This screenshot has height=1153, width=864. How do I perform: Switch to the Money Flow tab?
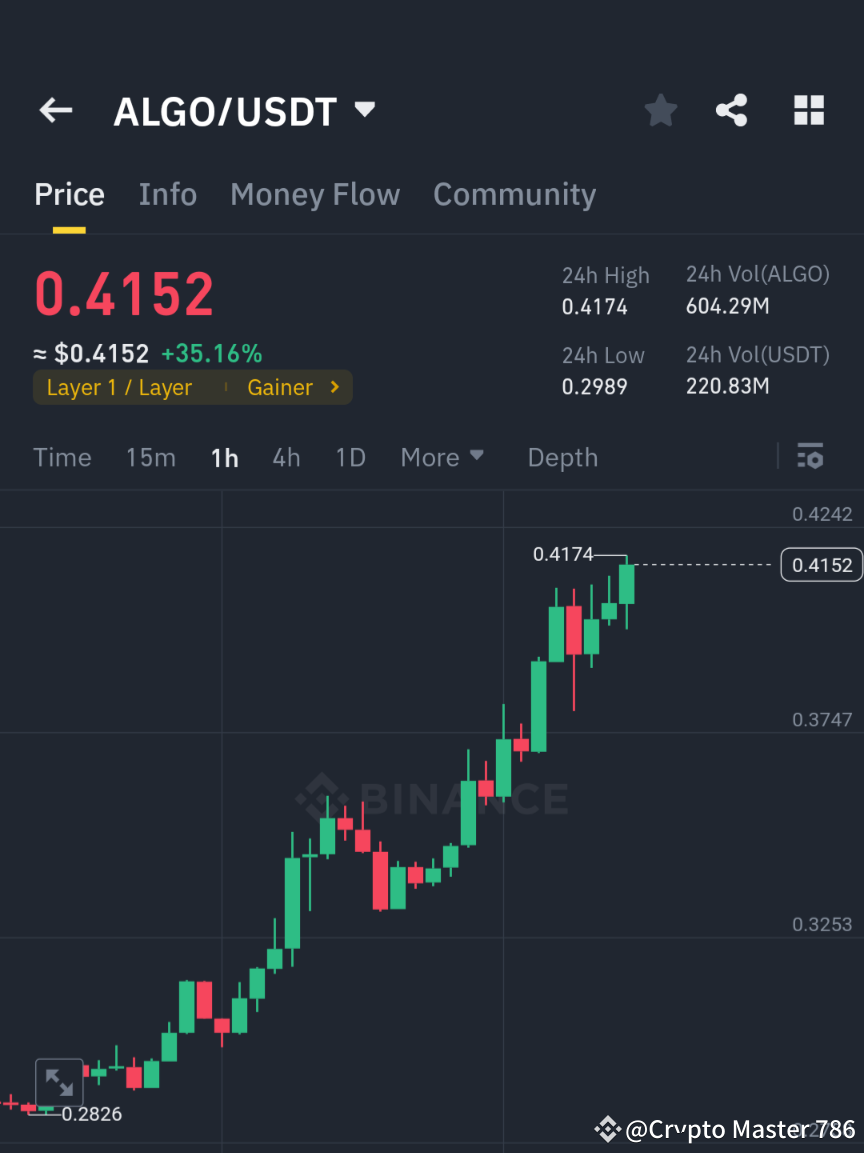point(315,194)
